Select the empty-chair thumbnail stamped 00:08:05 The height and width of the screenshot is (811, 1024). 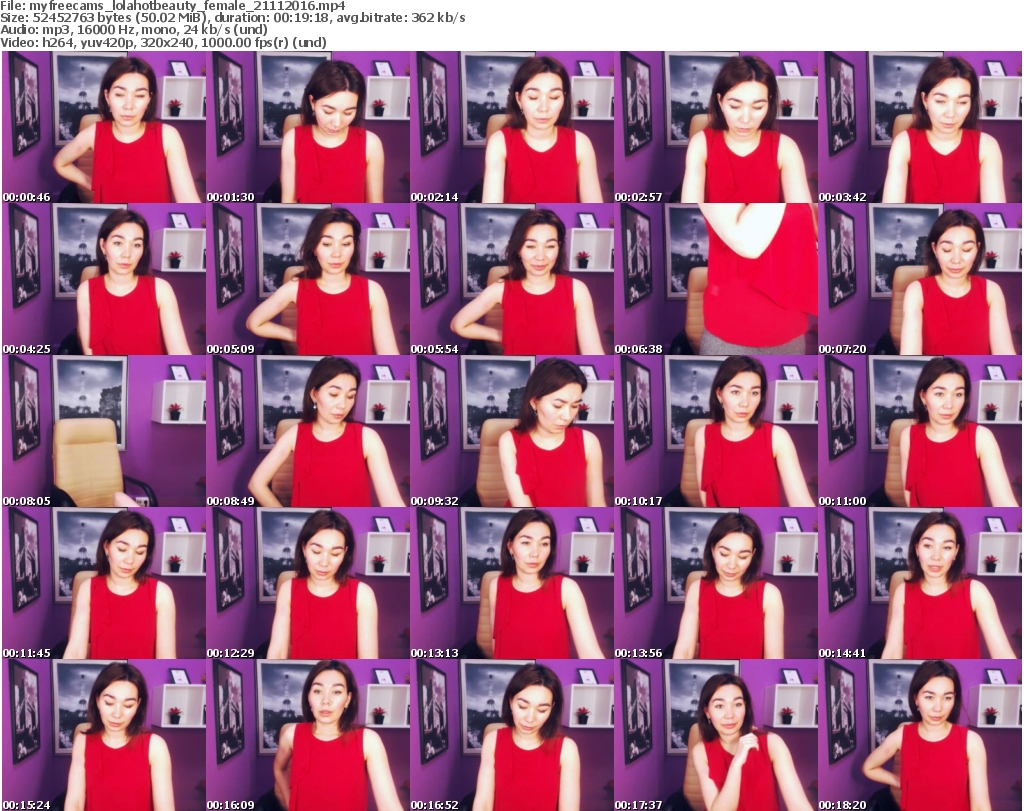pos(104,432)
